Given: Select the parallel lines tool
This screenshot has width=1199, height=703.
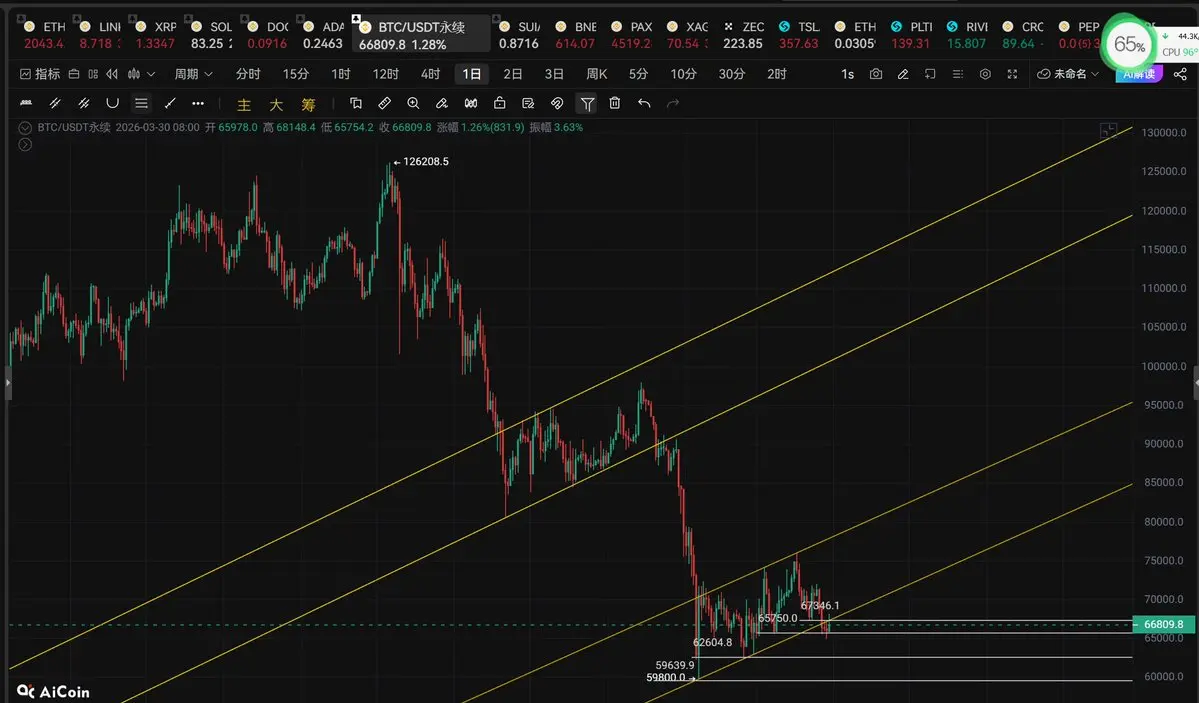Looking at the screenshot, I should pyautogui.click(x=55, y=103).
